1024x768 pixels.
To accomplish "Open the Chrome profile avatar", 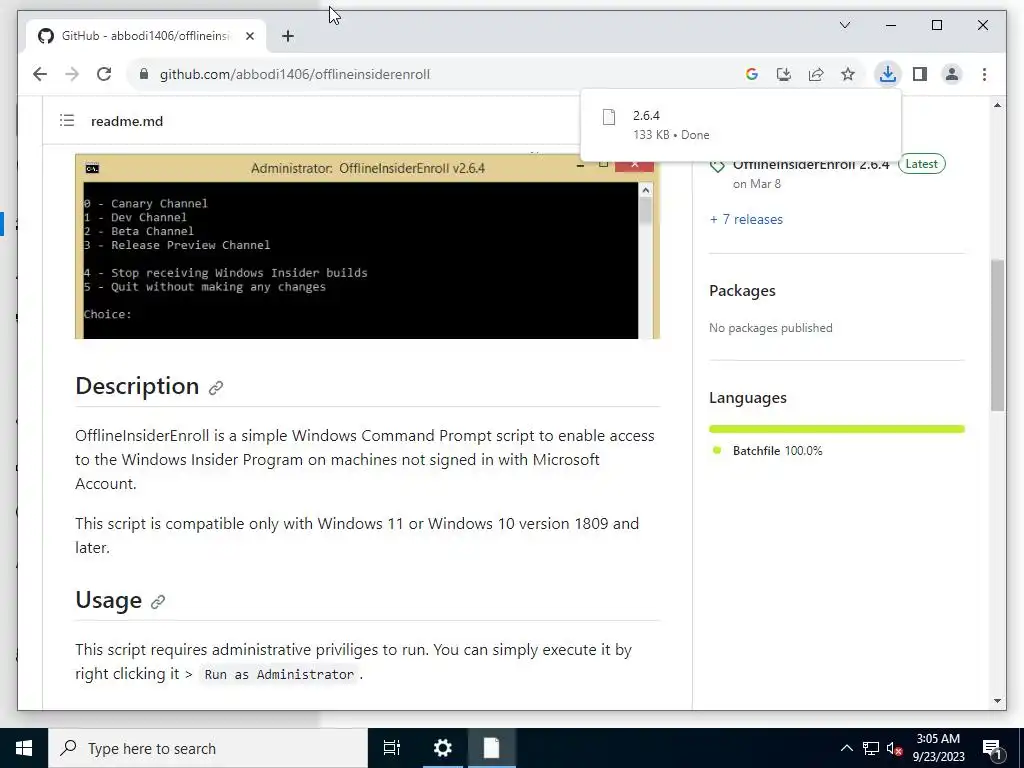I will click(x=952, y=74).
